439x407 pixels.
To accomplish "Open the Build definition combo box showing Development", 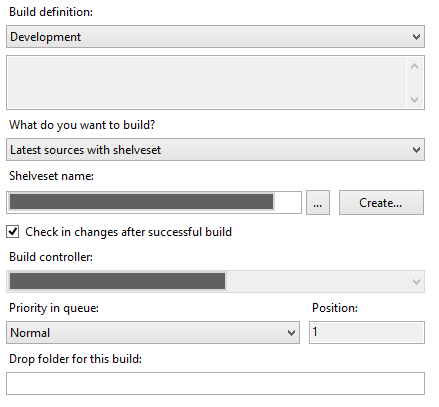I will tap(215, 37).
